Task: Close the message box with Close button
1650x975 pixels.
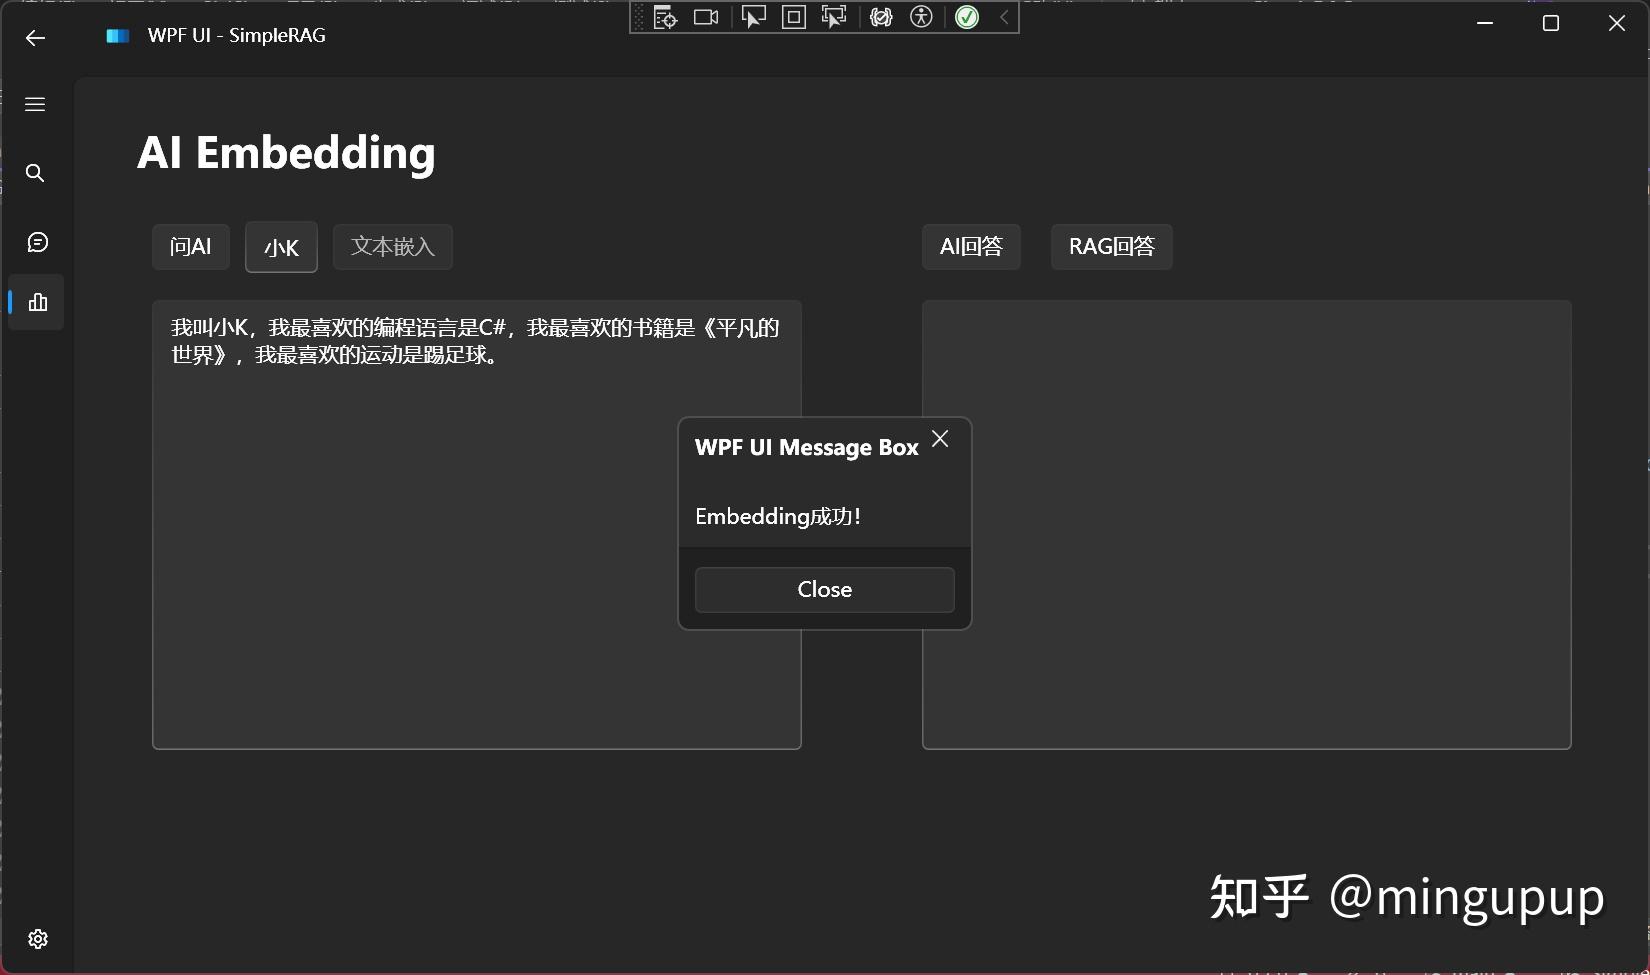Action: coord(825,590)
